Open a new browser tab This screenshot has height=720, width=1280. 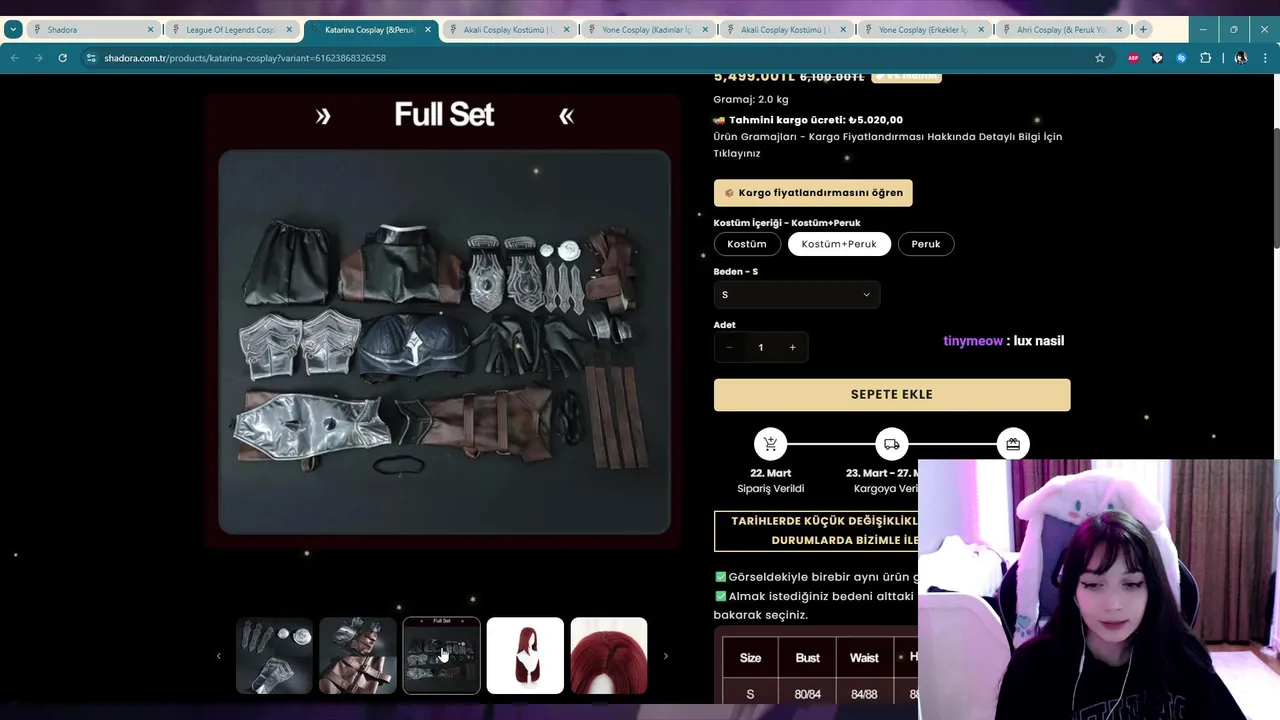pos(1143,29)
